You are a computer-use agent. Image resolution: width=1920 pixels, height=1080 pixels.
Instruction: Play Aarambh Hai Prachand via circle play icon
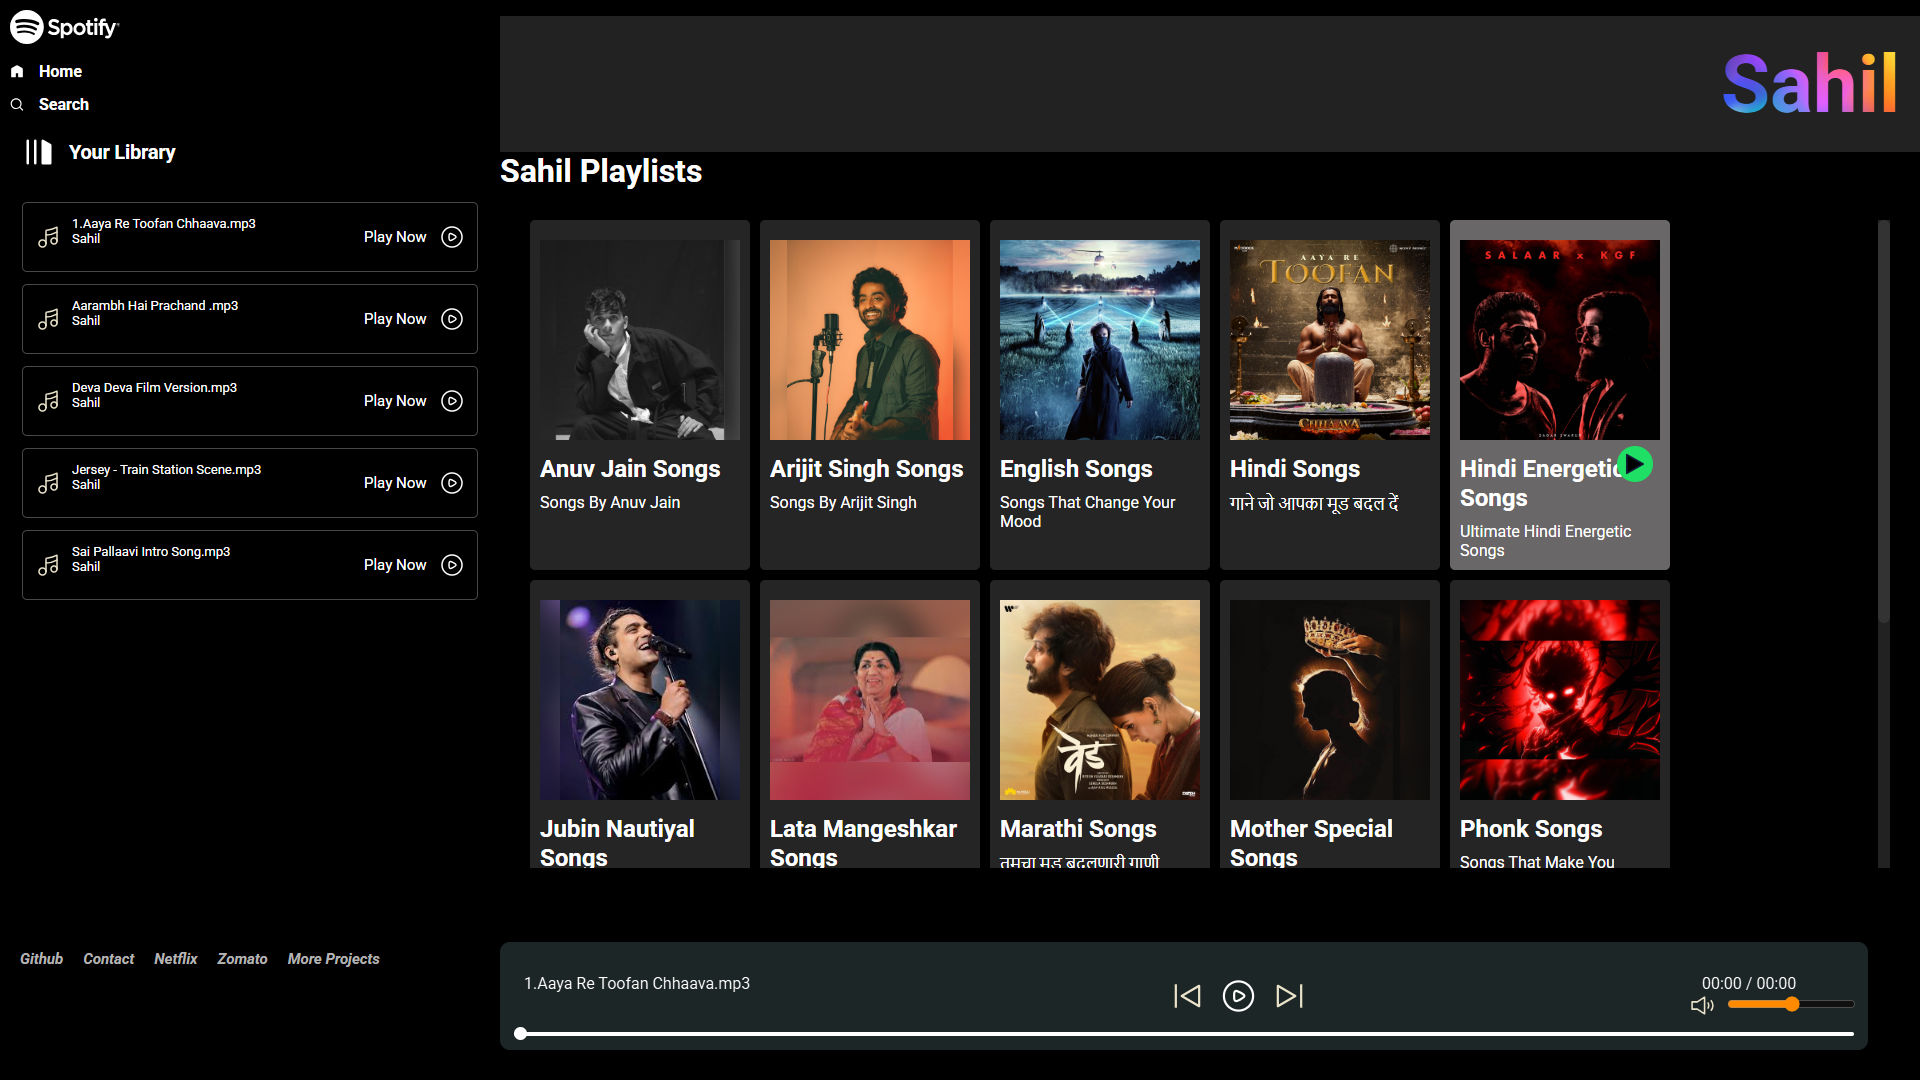coord(452,319)
